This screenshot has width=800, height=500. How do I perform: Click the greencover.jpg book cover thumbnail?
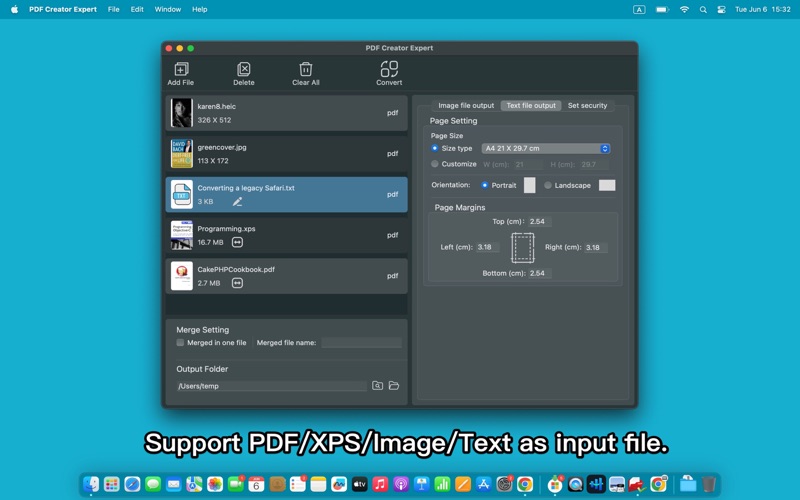182,154
